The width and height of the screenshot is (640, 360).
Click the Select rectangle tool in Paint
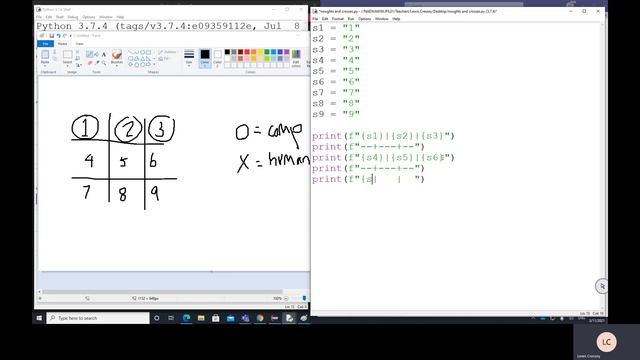coord(67,55)
